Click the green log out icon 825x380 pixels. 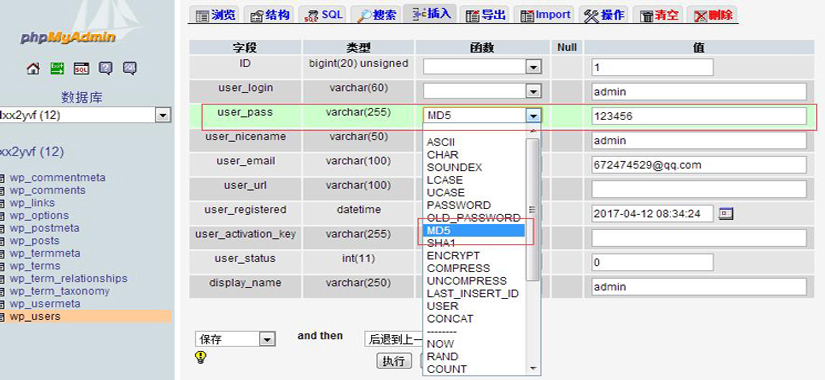coord(57,68)
